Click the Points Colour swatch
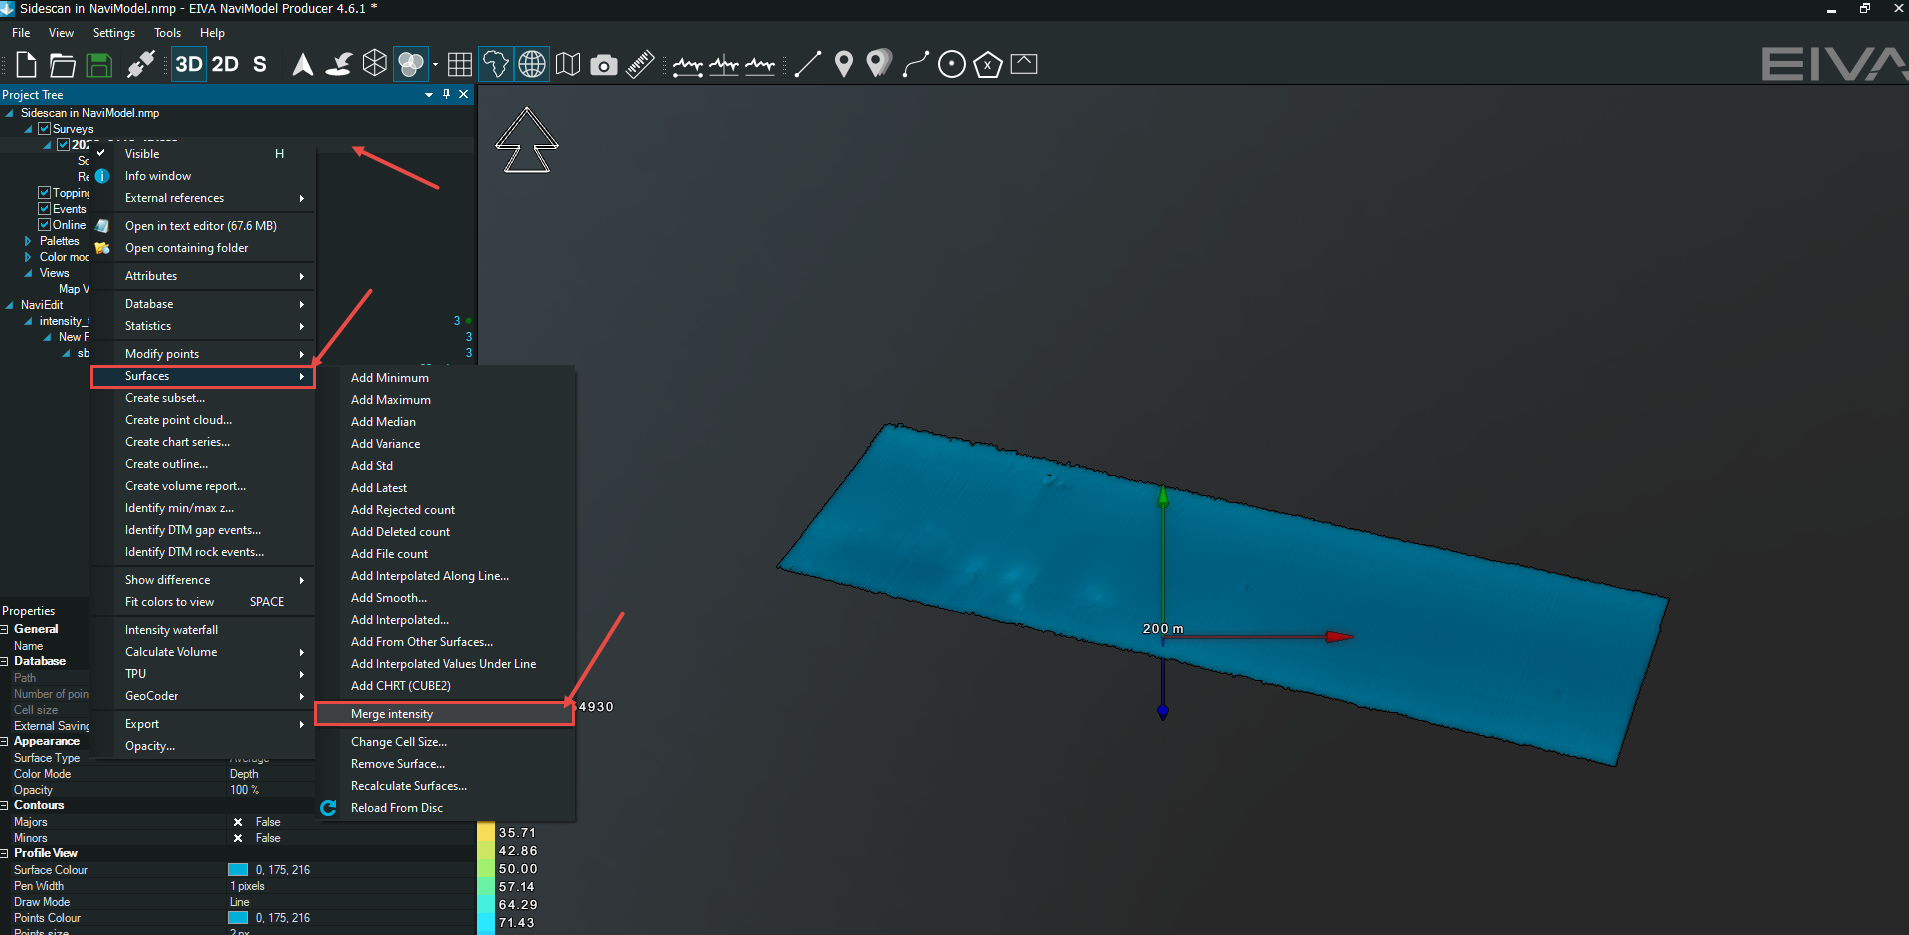 [x=238, y=918]
